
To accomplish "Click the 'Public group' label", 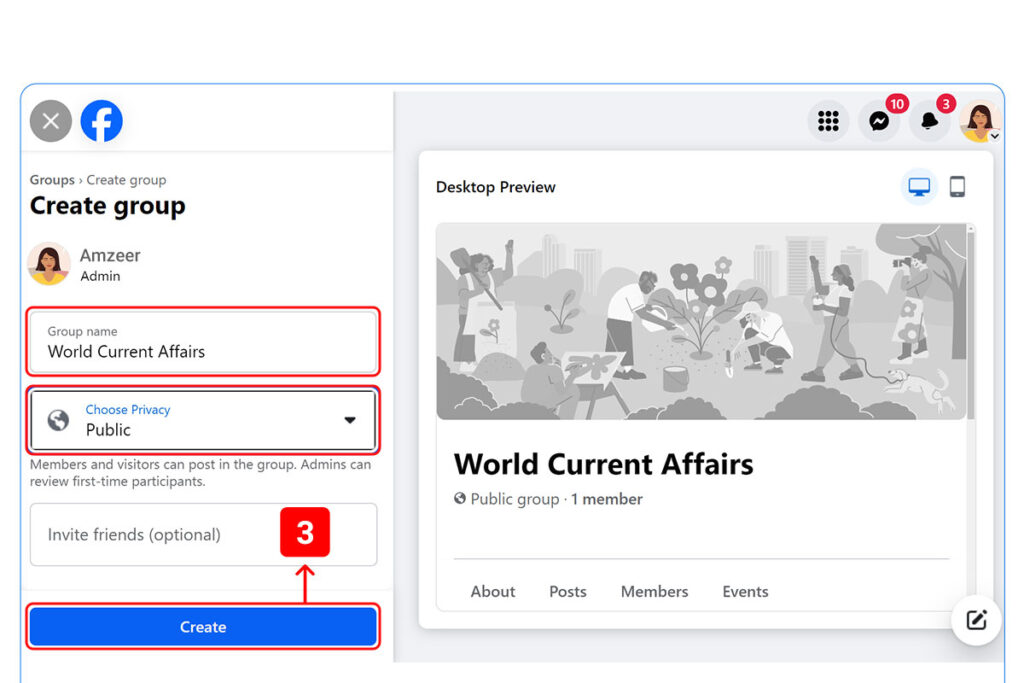I will (515, 499).
